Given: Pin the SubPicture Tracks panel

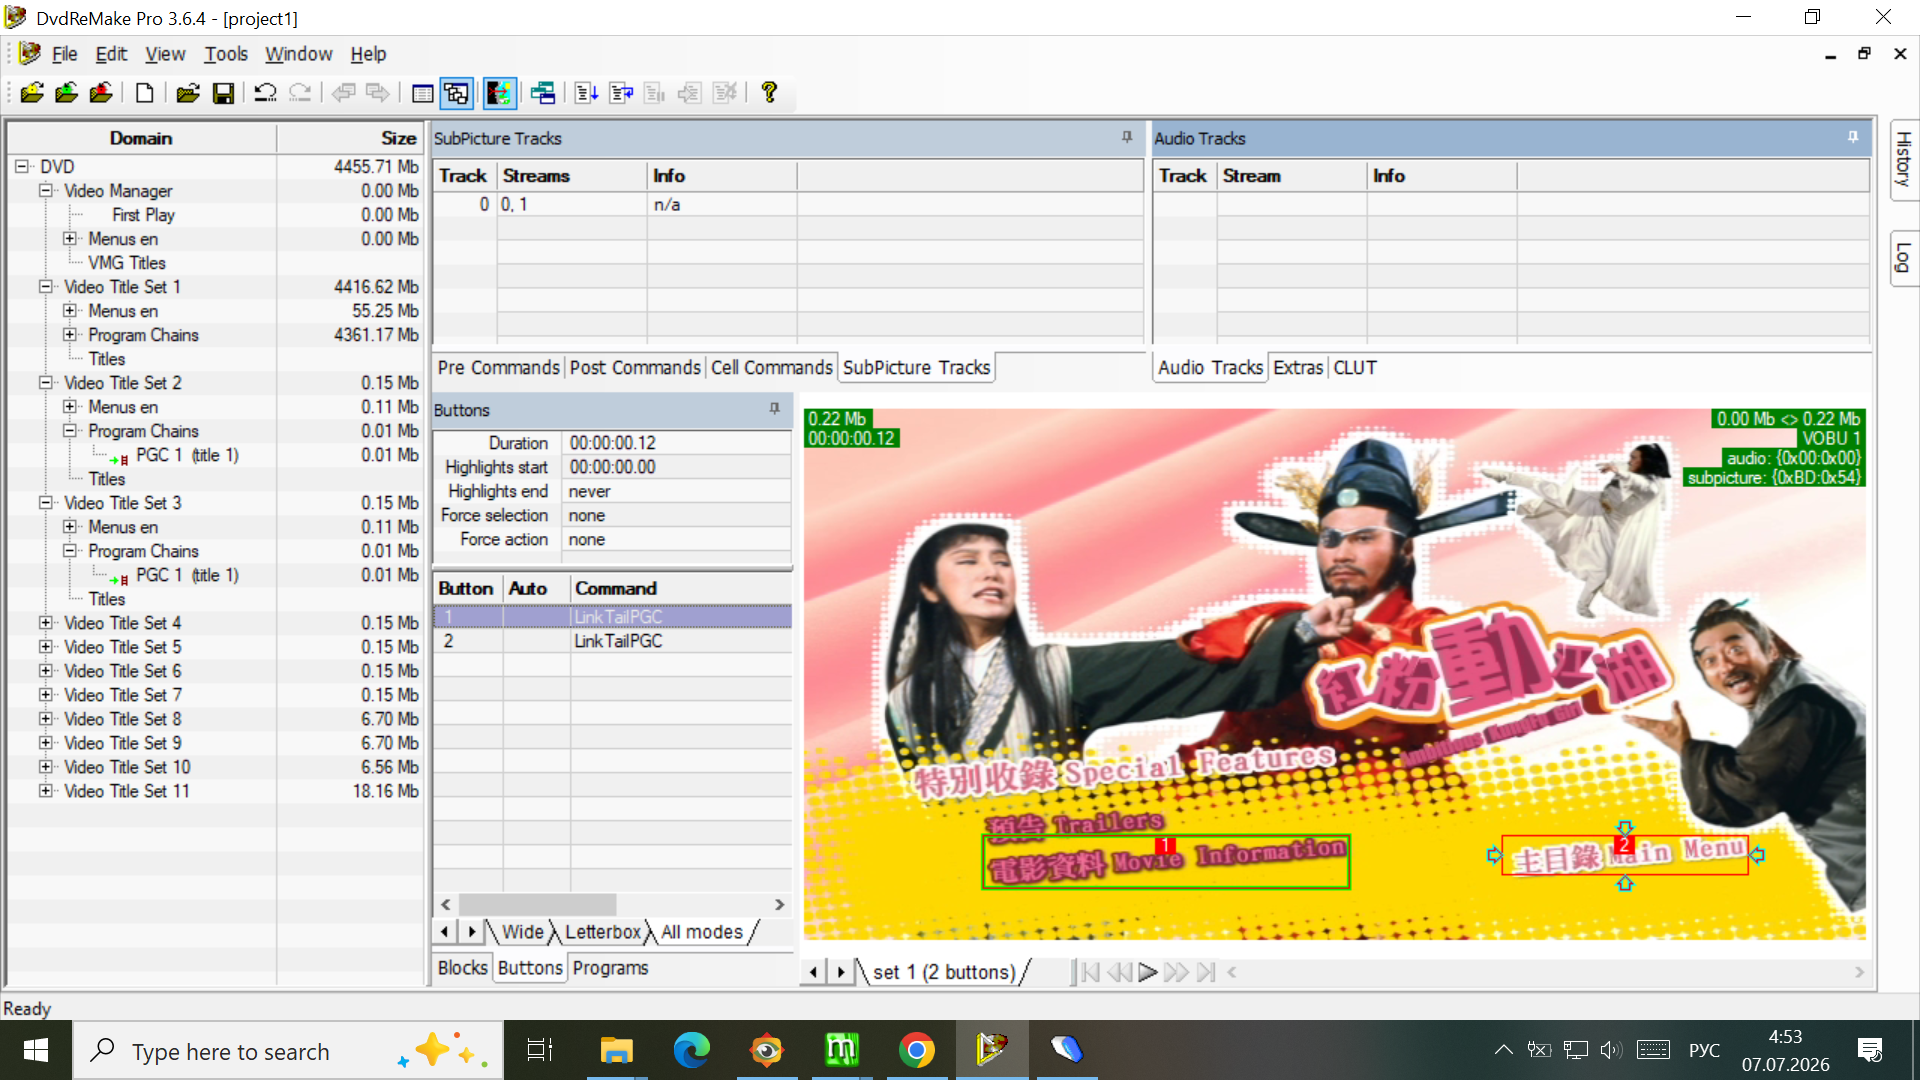Looking at the screenshot, I should pos(1127,137).
